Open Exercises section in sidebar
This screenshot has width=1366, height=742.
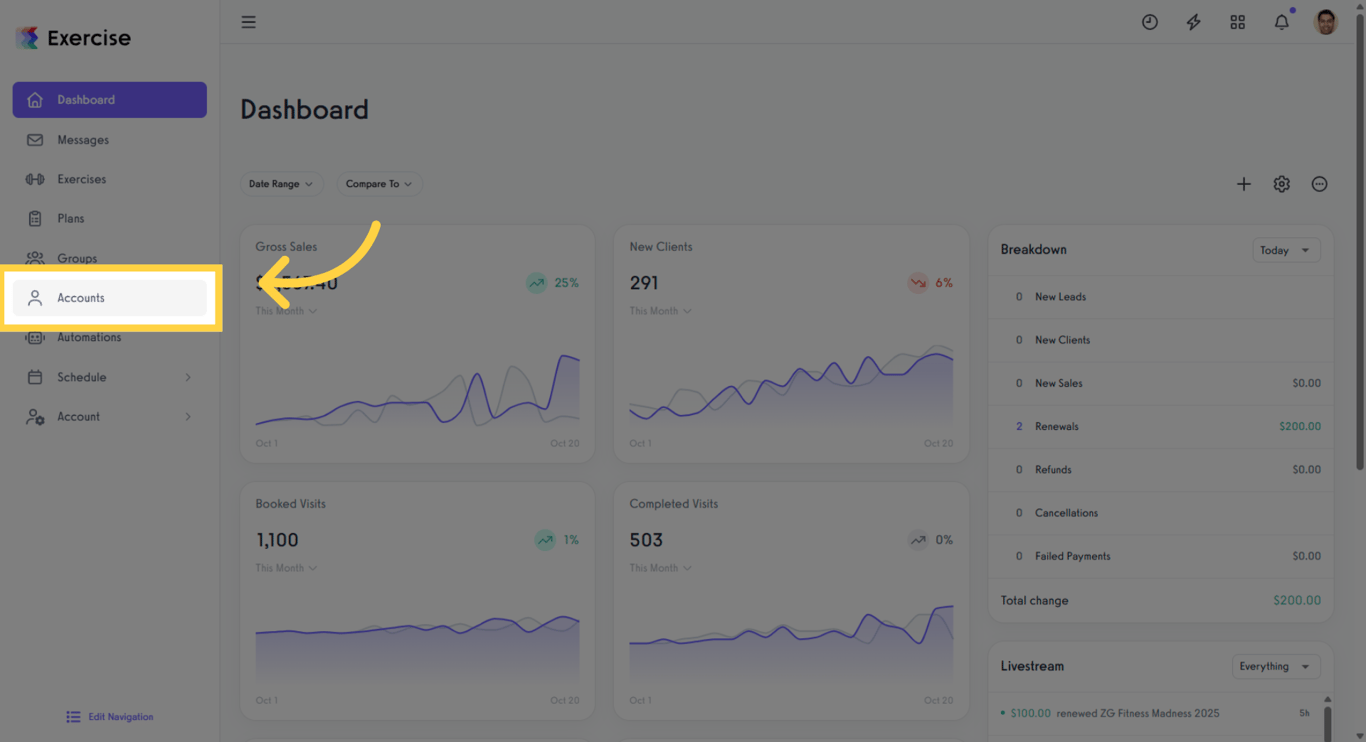(110, 179)
